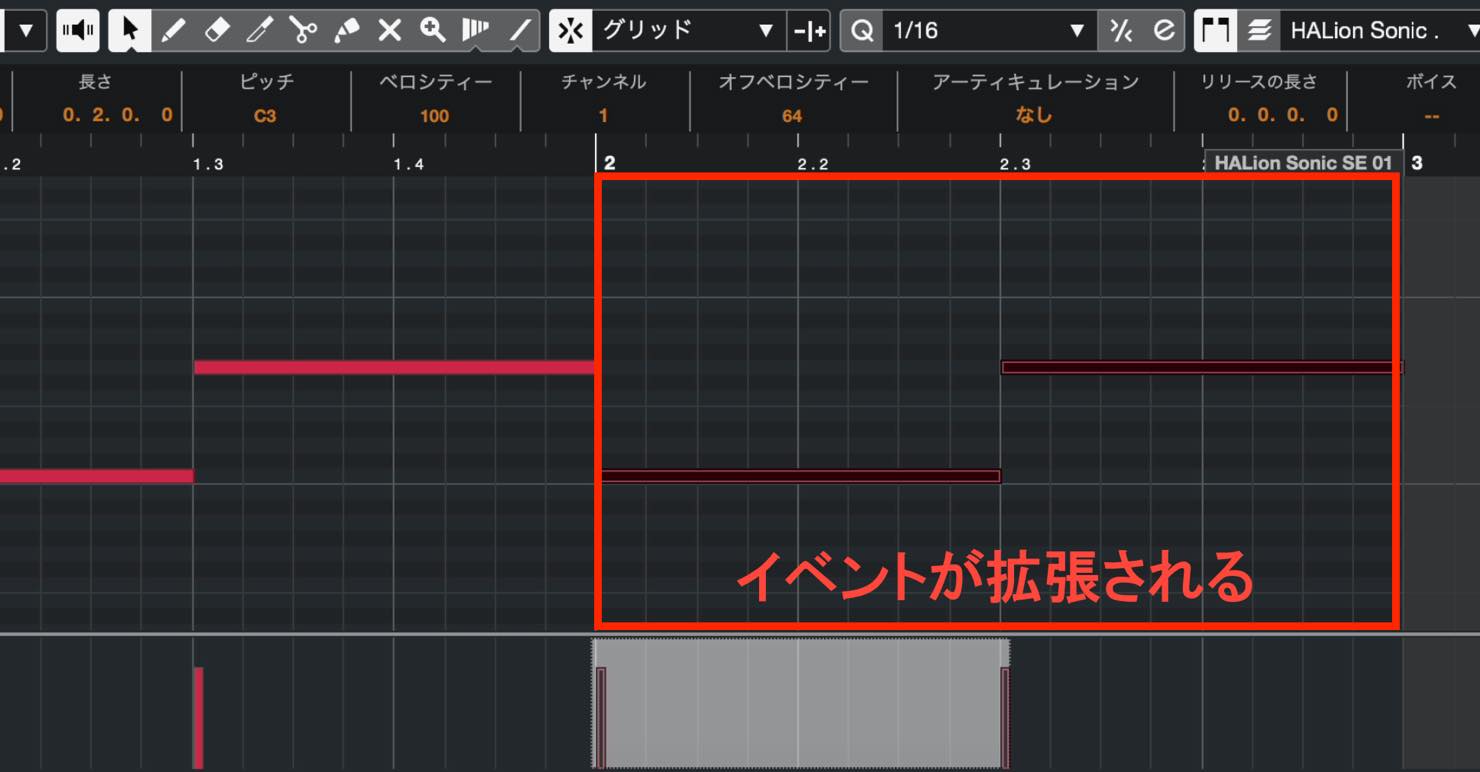Edit the リリースの長さ value 0.0.0.0
This screenshot has height=772, width=1480.
pyautogui.click(x=1283, y=115)
